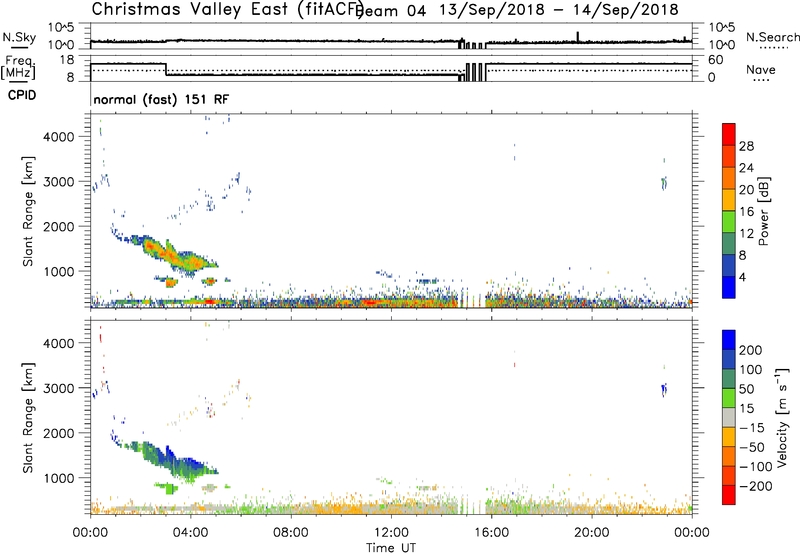Click the '28' label on power colorbar

pyautogui.click(x=746, y=146)
